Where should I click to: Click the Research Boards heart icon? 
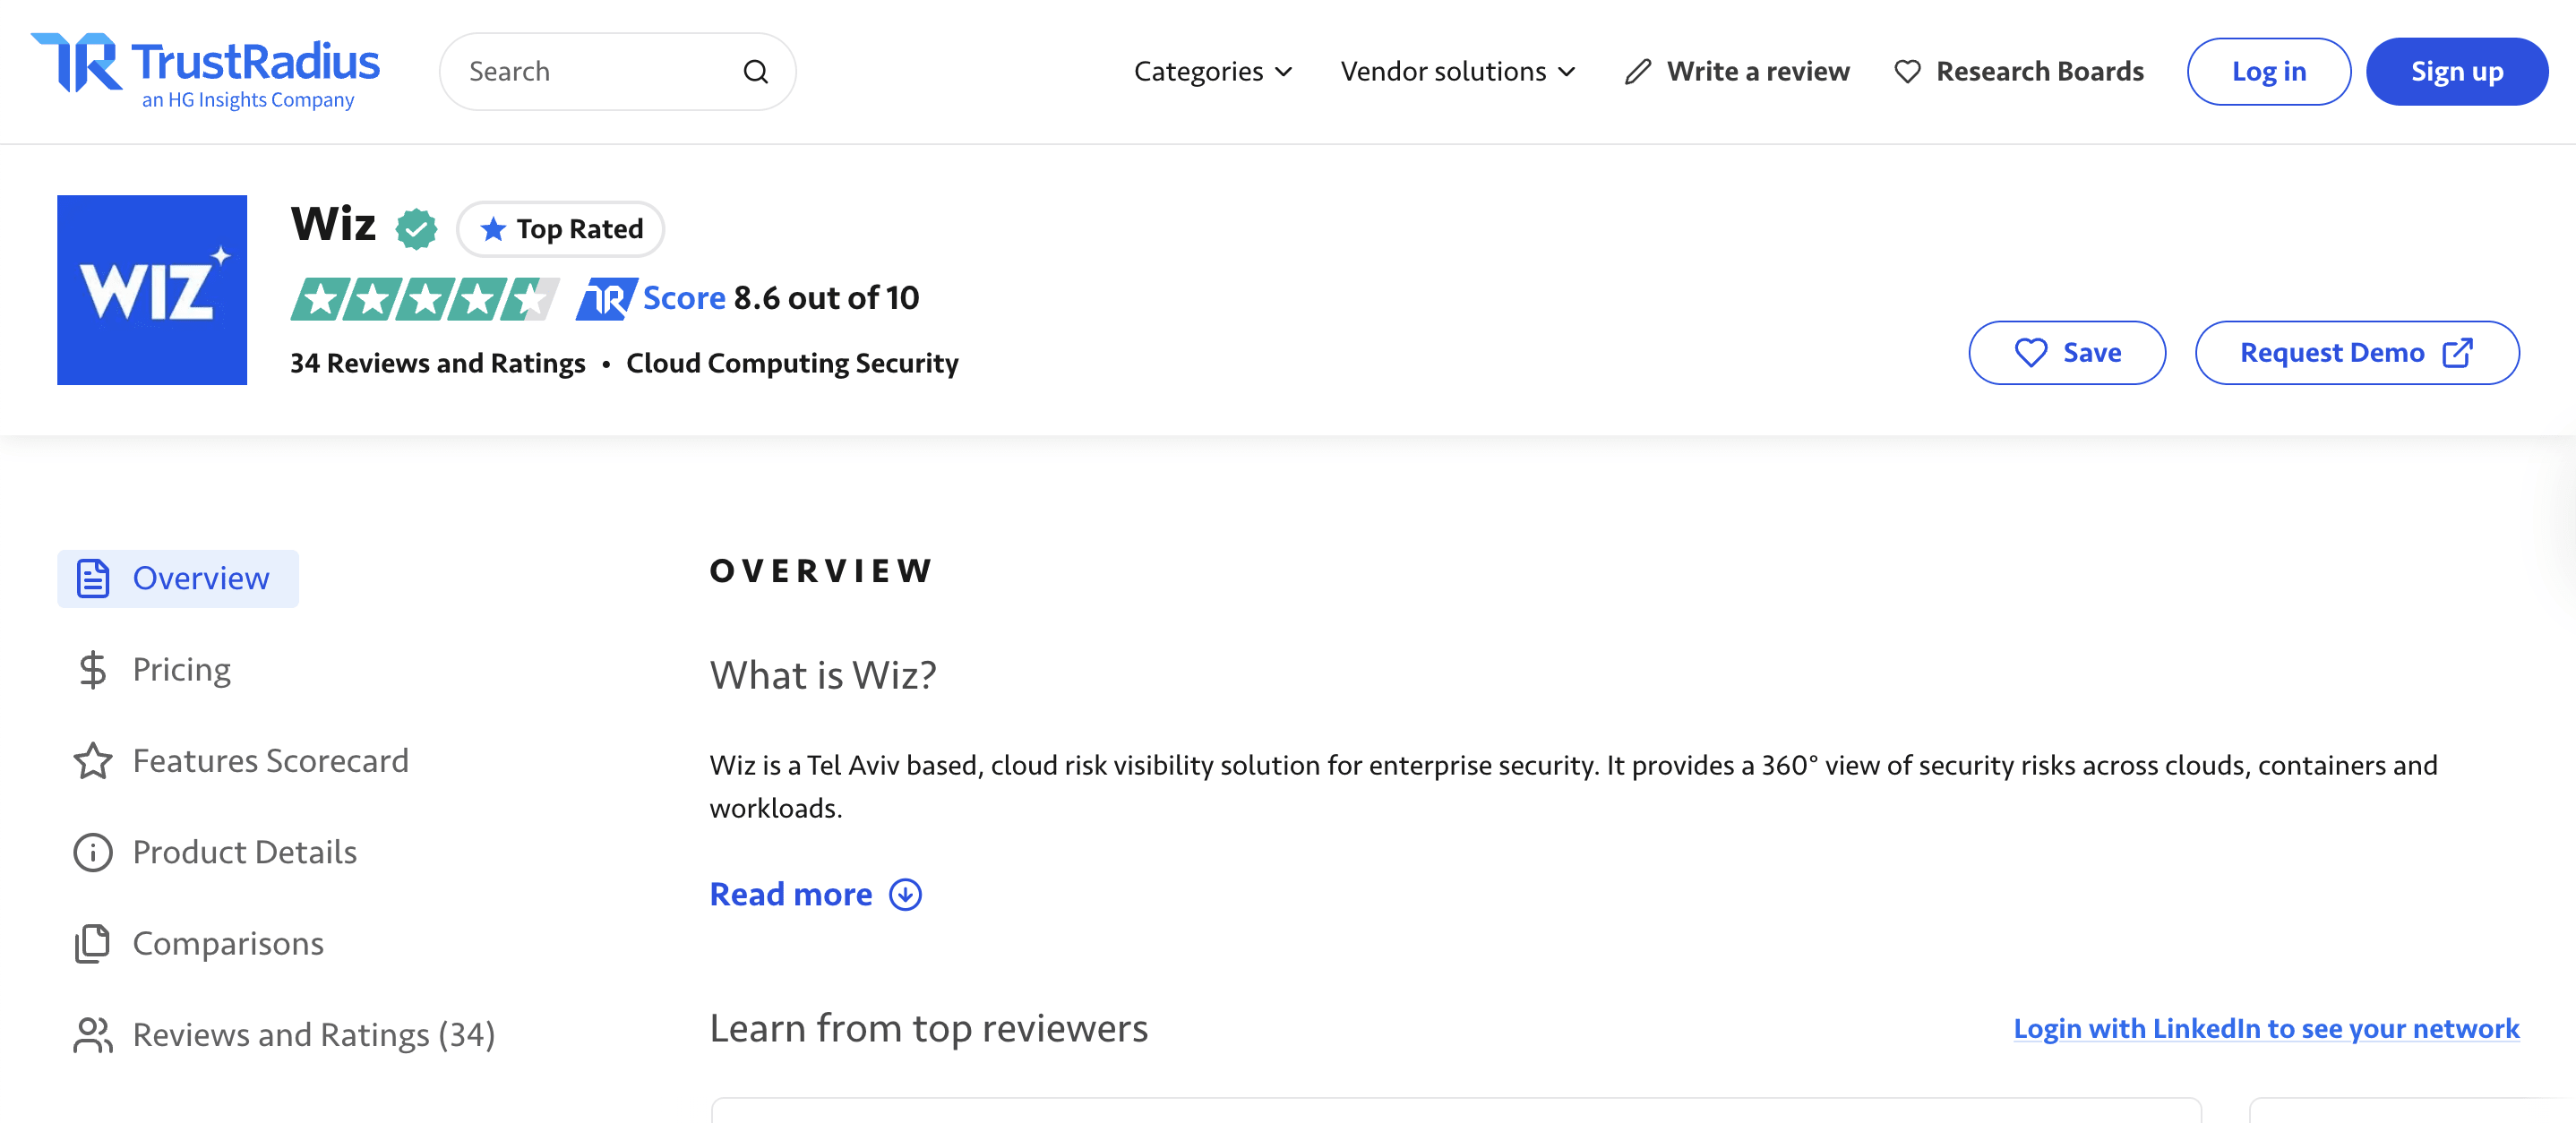(x=1906, y=71)
